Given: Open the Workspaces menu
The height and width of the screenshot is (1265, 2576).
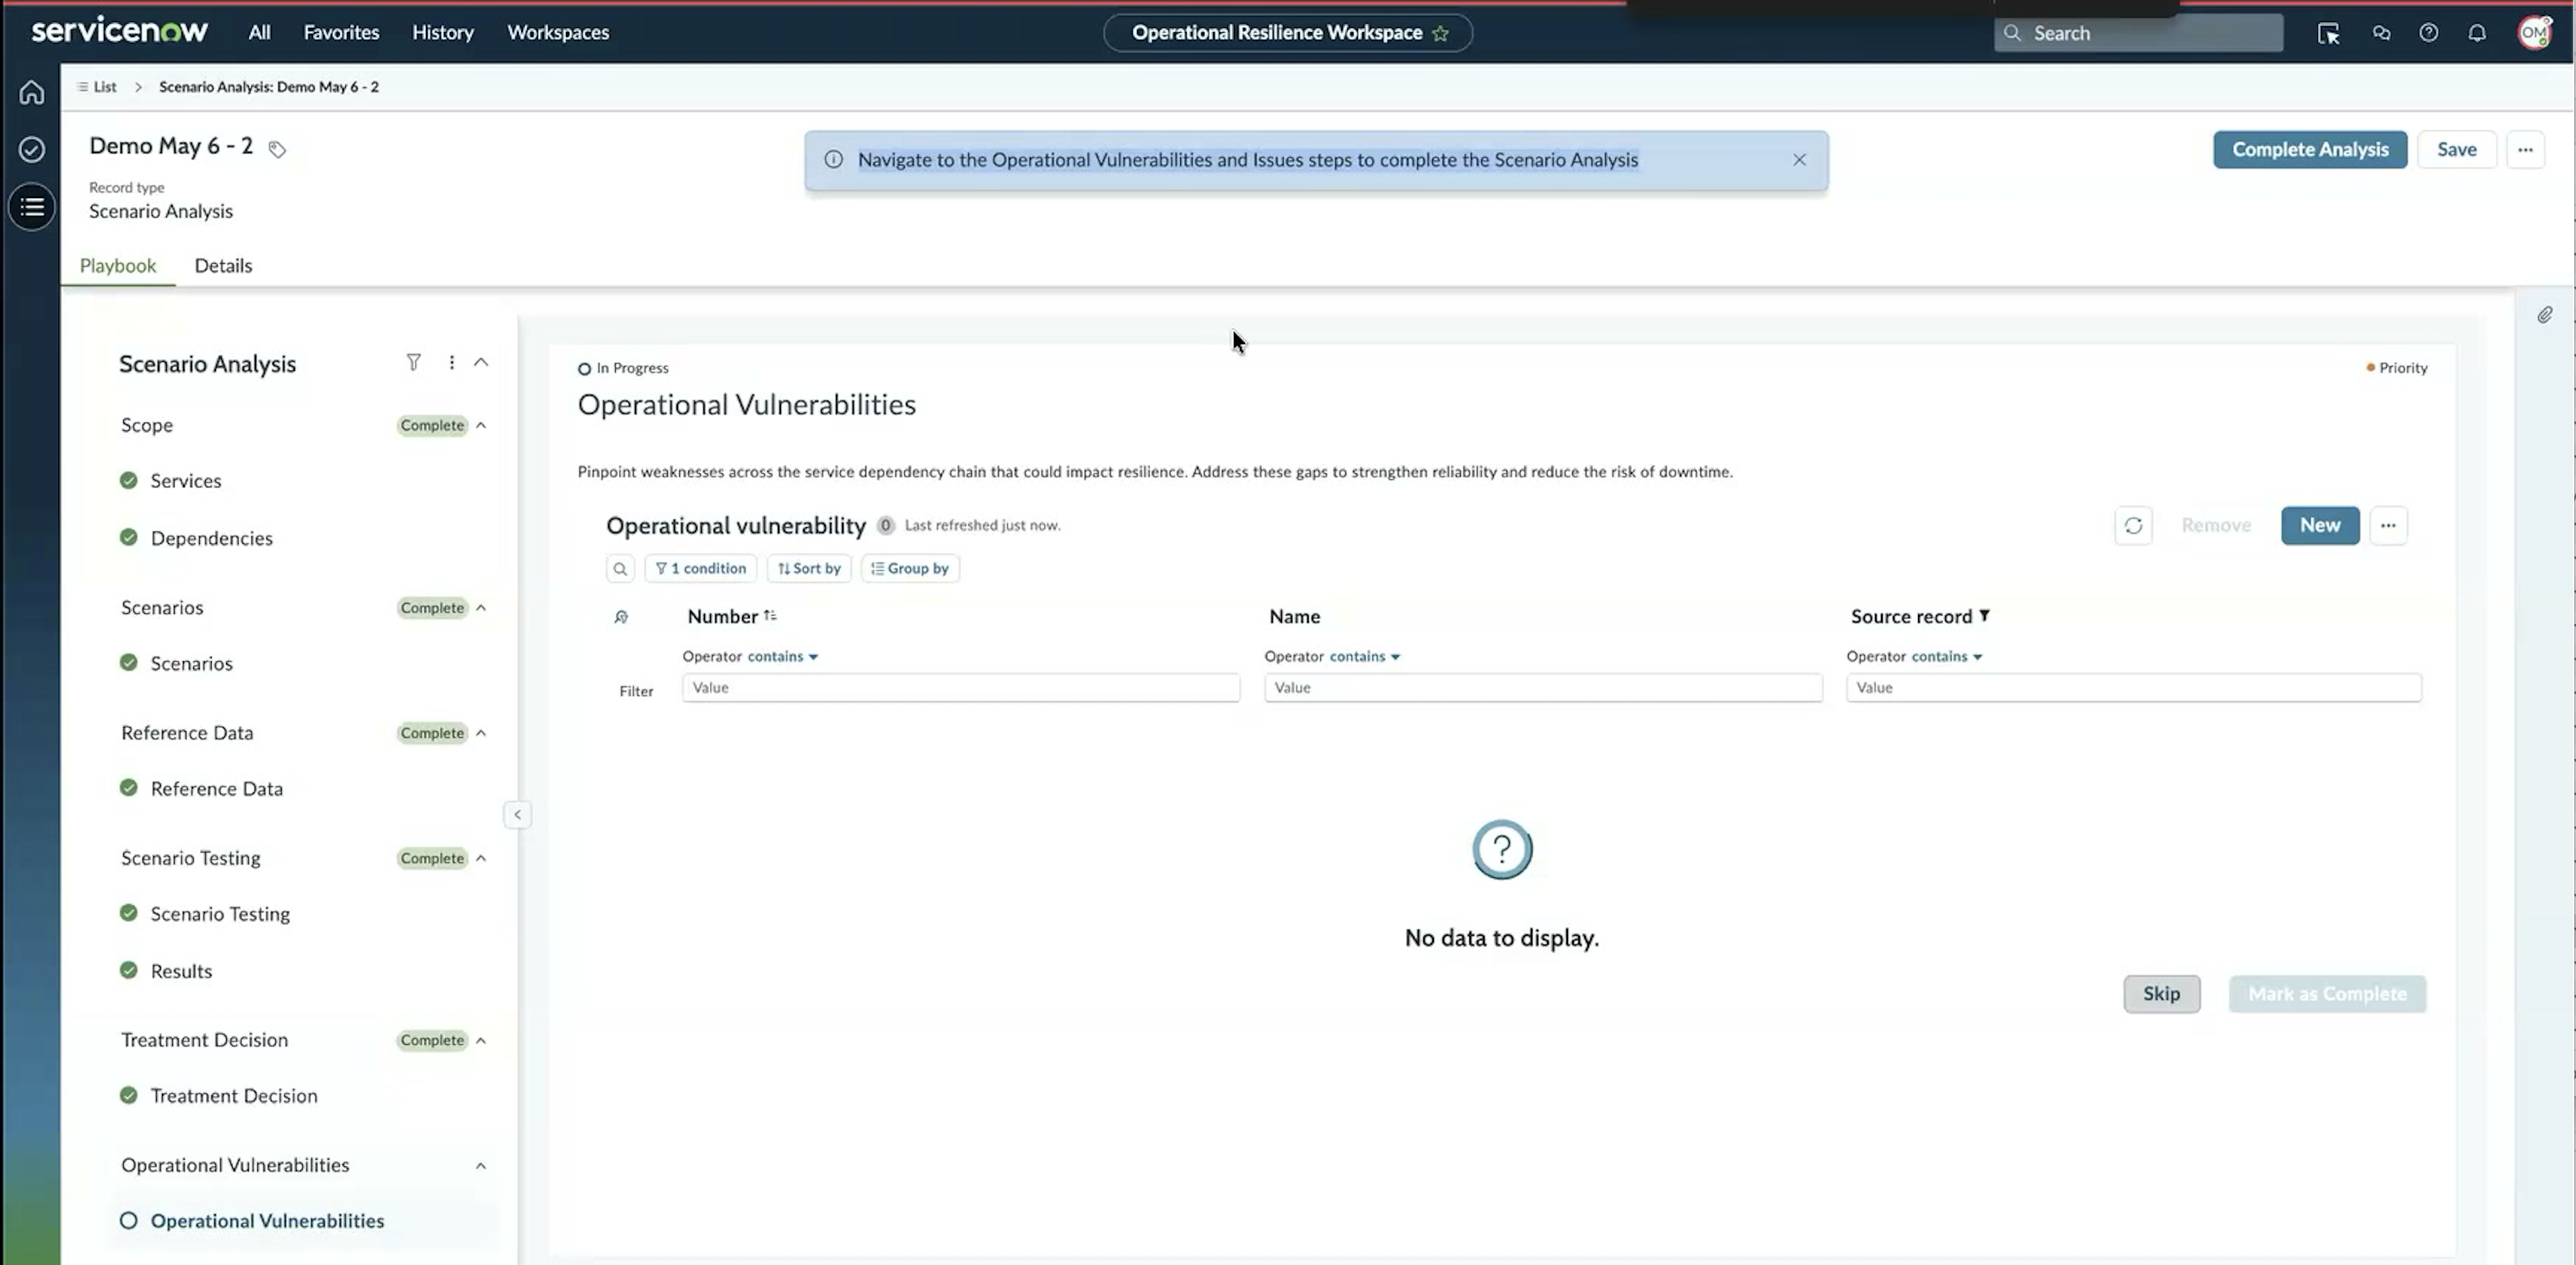Looking at the screenshot, I should point(558,32).
